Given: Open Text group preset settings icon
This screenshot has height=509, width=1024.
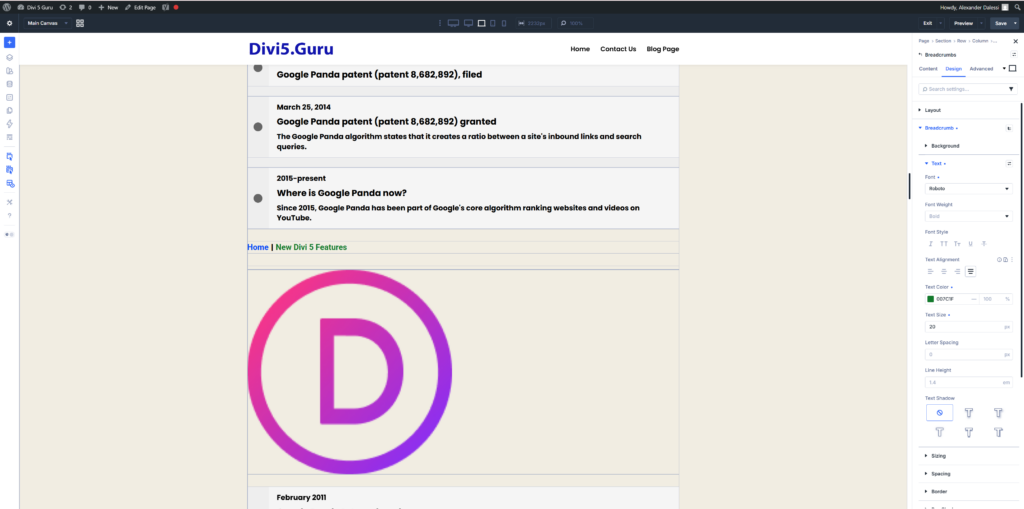Looking at the screenshot, I should [1009, 163].
